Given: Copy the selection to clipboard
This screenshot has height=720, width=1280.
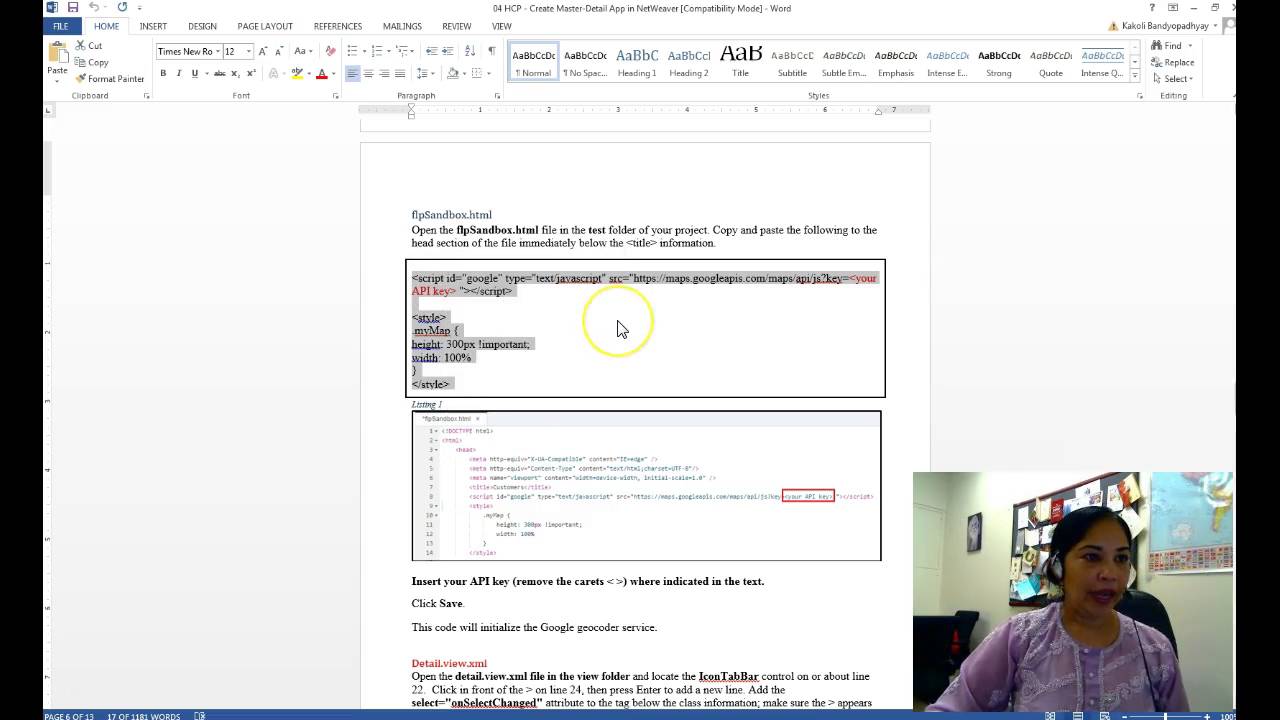Looking at the screenshot, I should coord(91,62).
